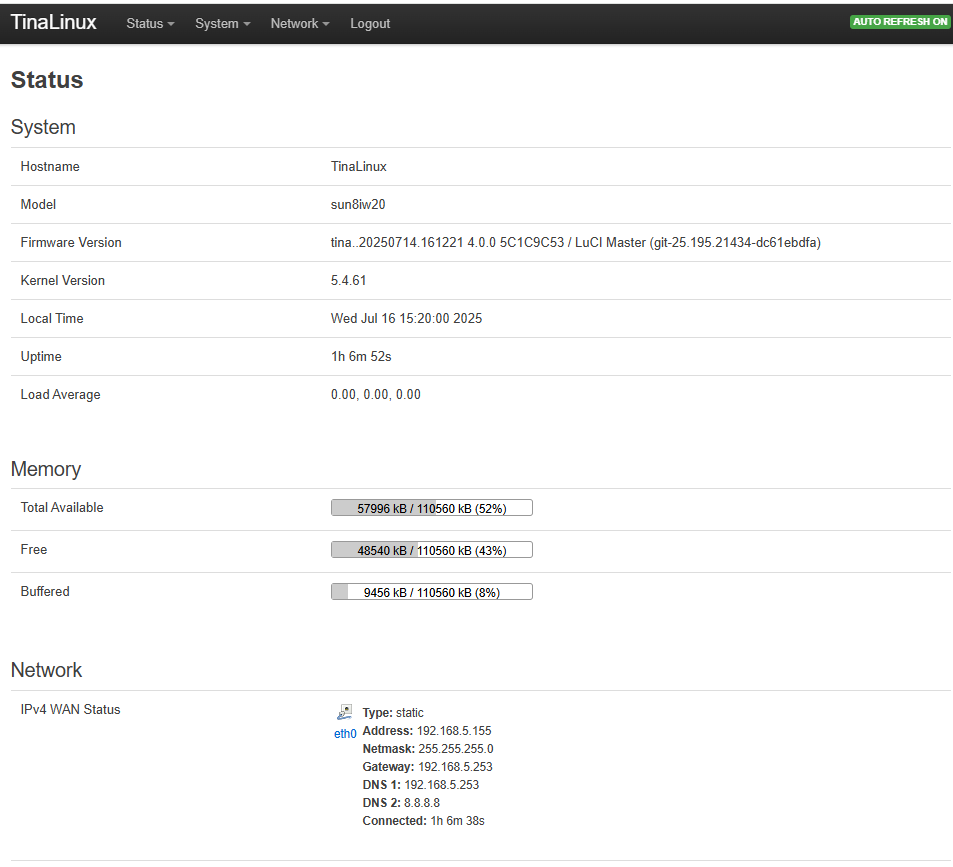The width and height of the screenshot is (953, 867).
Task: Click the WAN address 192.168.5.155
Action: tap(454, 731)
